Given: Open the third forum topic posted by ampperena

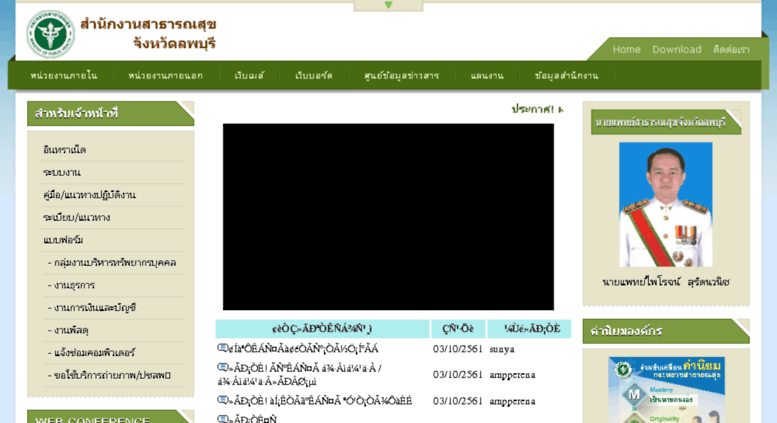Looking at the screenshot, I should [320, 401].
